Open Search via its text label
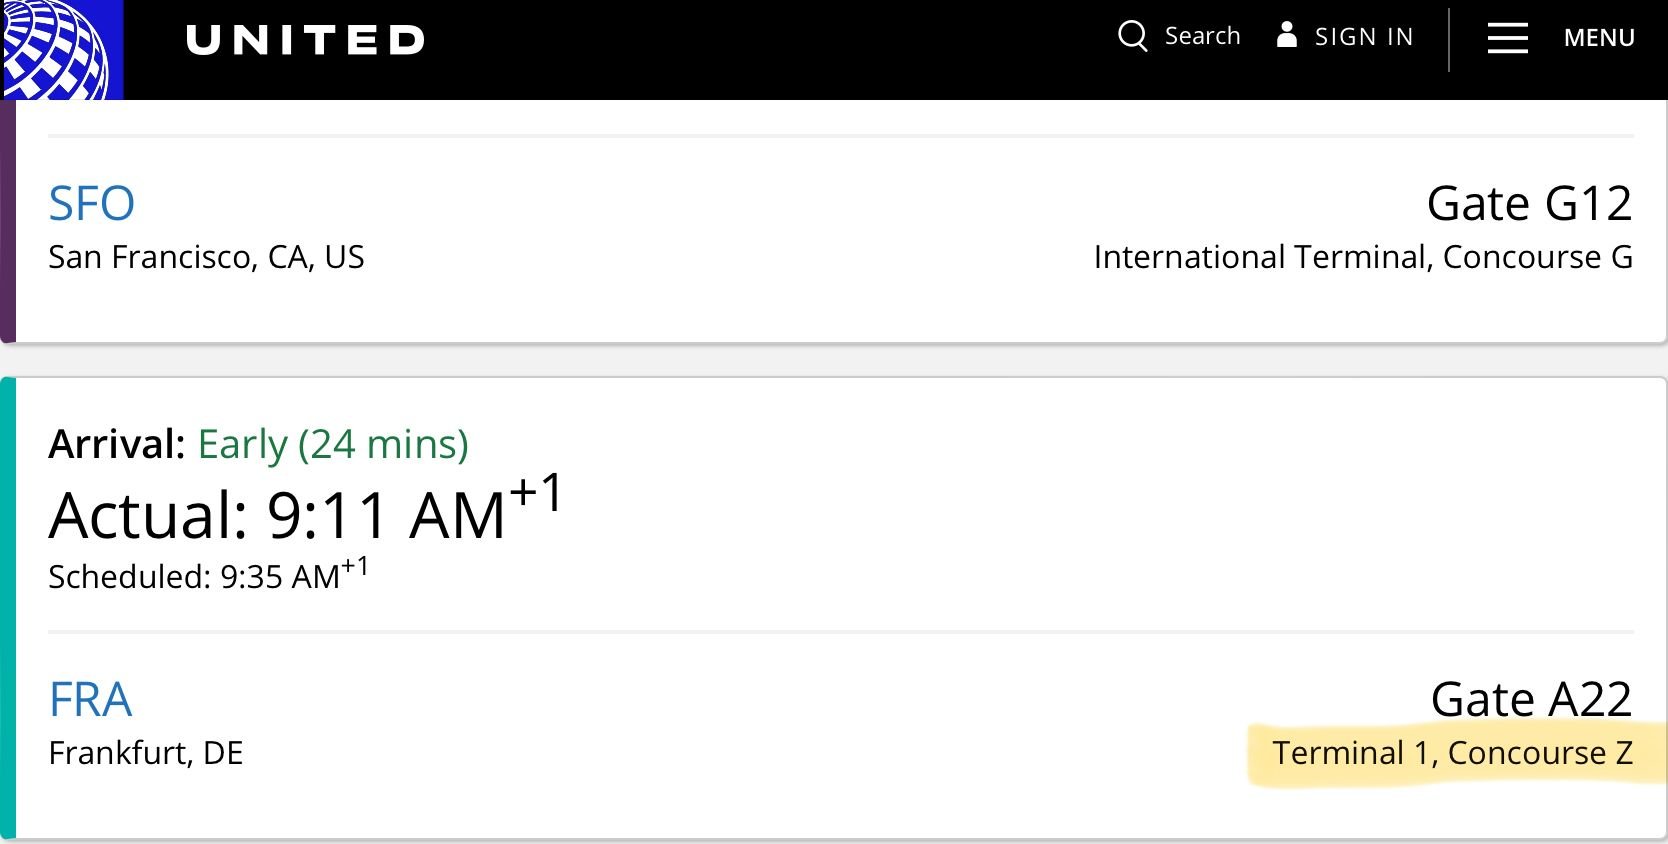The image size is (1668, 844). click(1202, 36)
